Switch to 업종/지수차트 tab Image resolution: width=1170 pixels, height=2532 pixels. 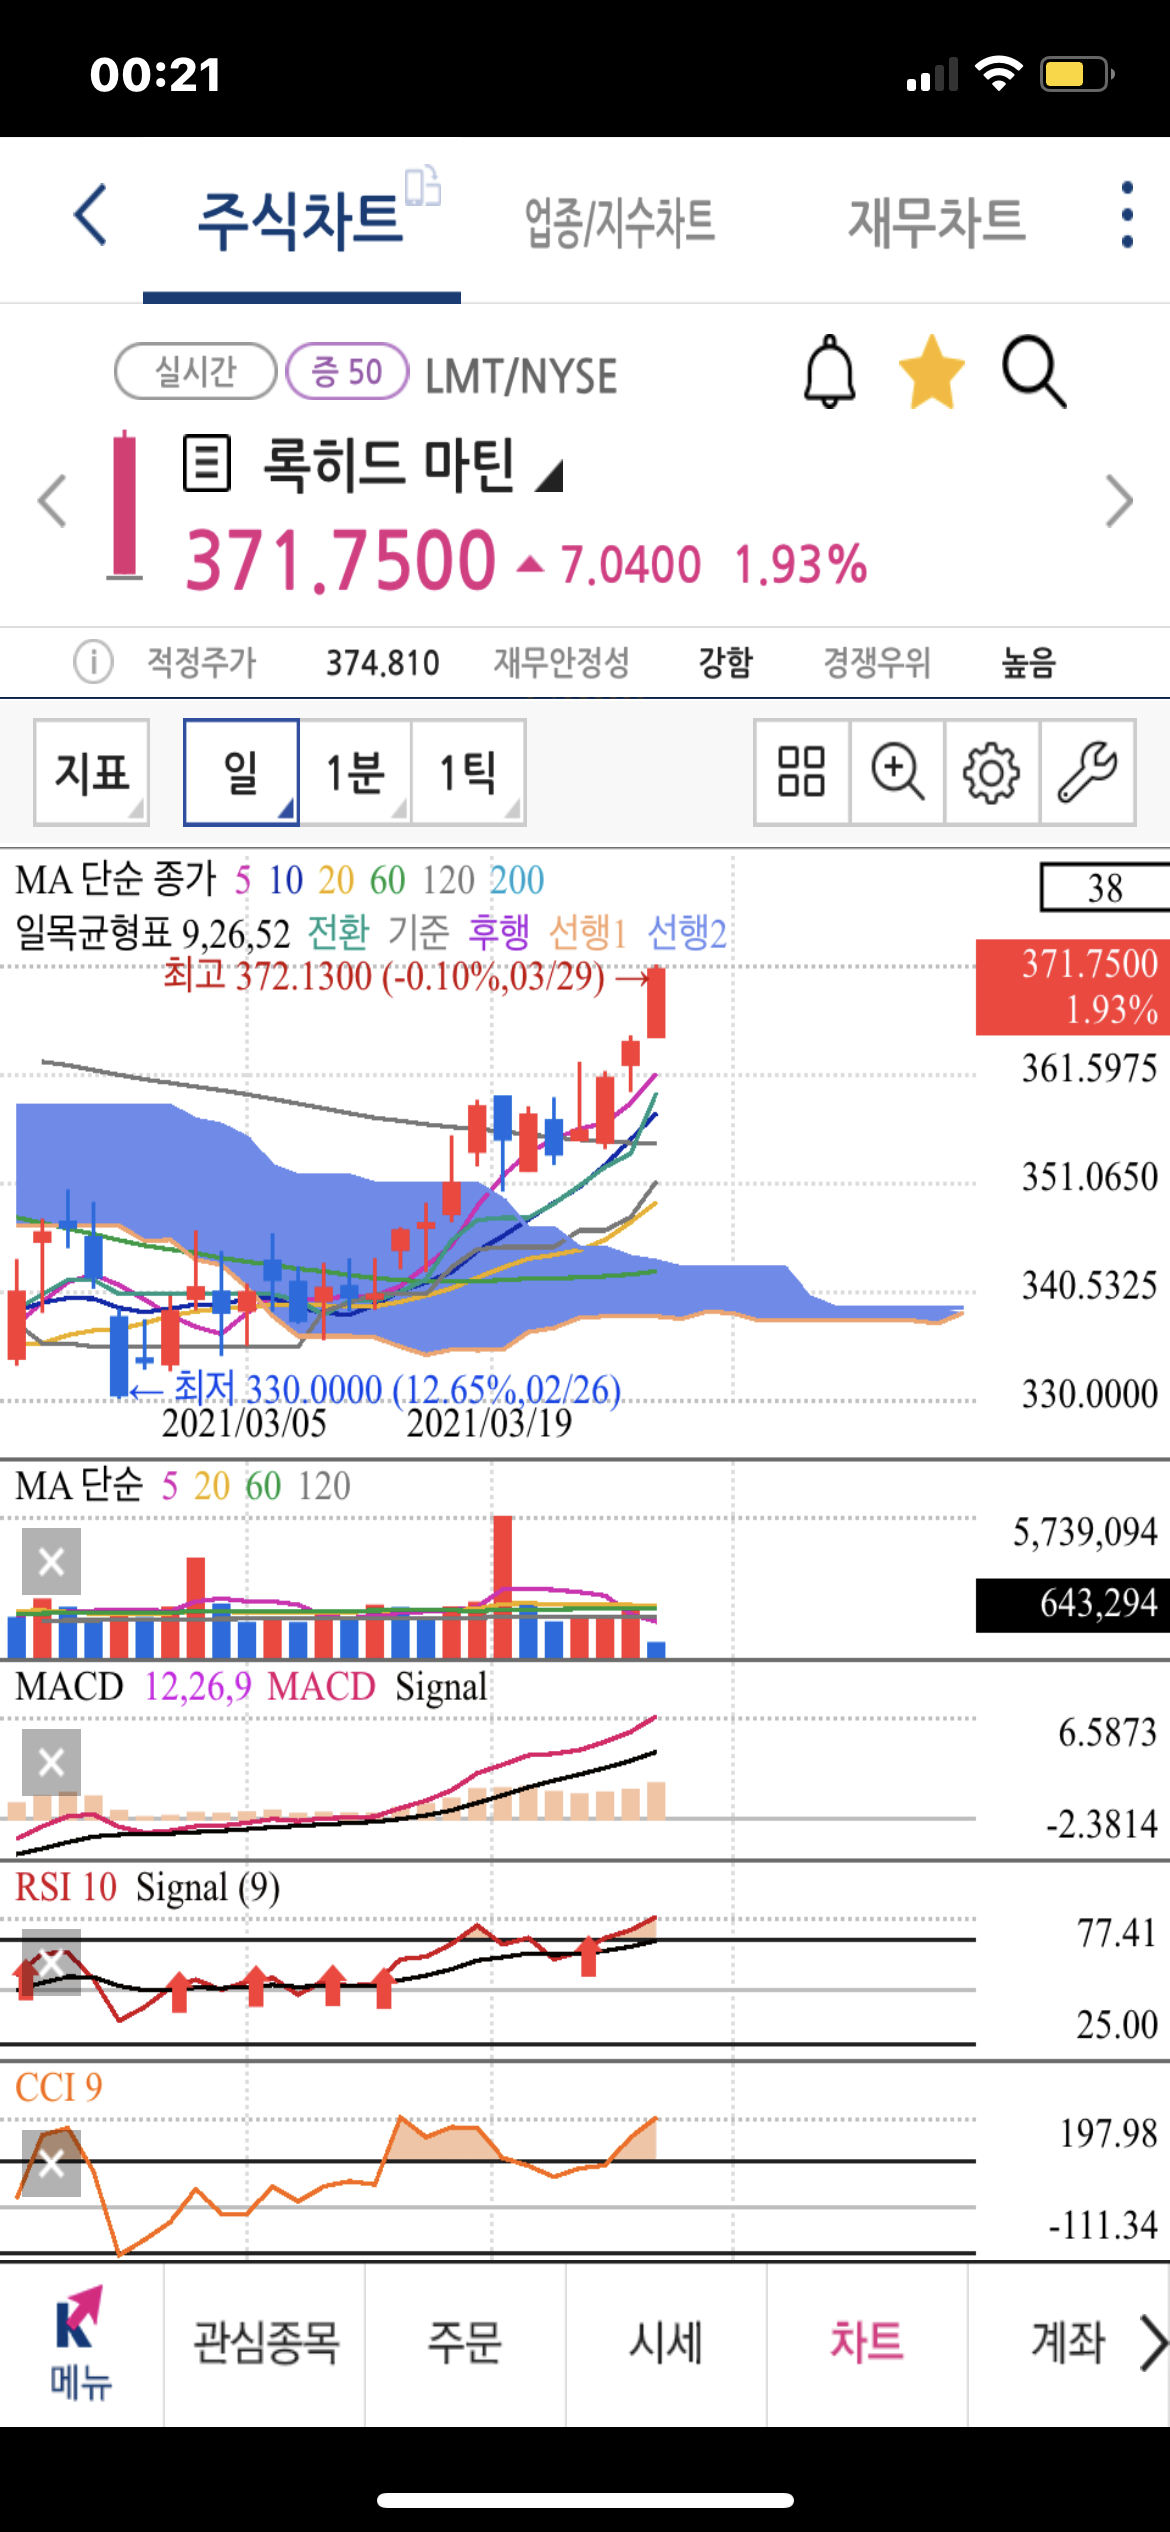[x=620, y=222]
